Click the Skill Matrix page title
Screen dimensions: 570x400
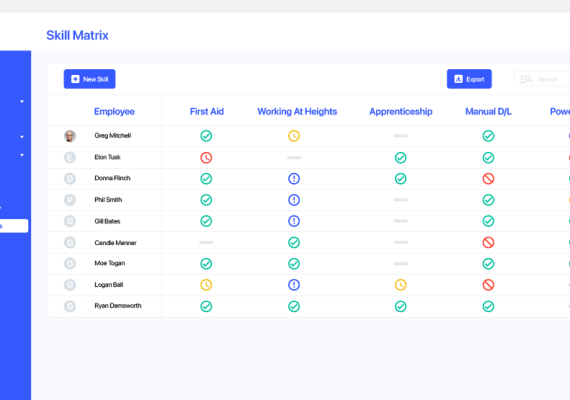pyautogui.click(x=77, y=35)
